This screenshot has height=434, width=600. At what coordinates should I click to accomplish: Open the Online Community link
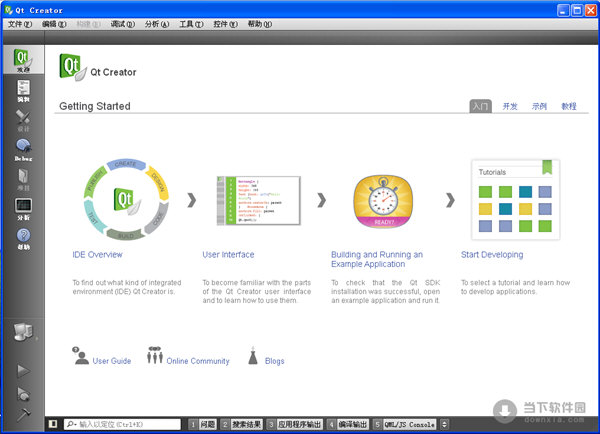tap(198, 361)
